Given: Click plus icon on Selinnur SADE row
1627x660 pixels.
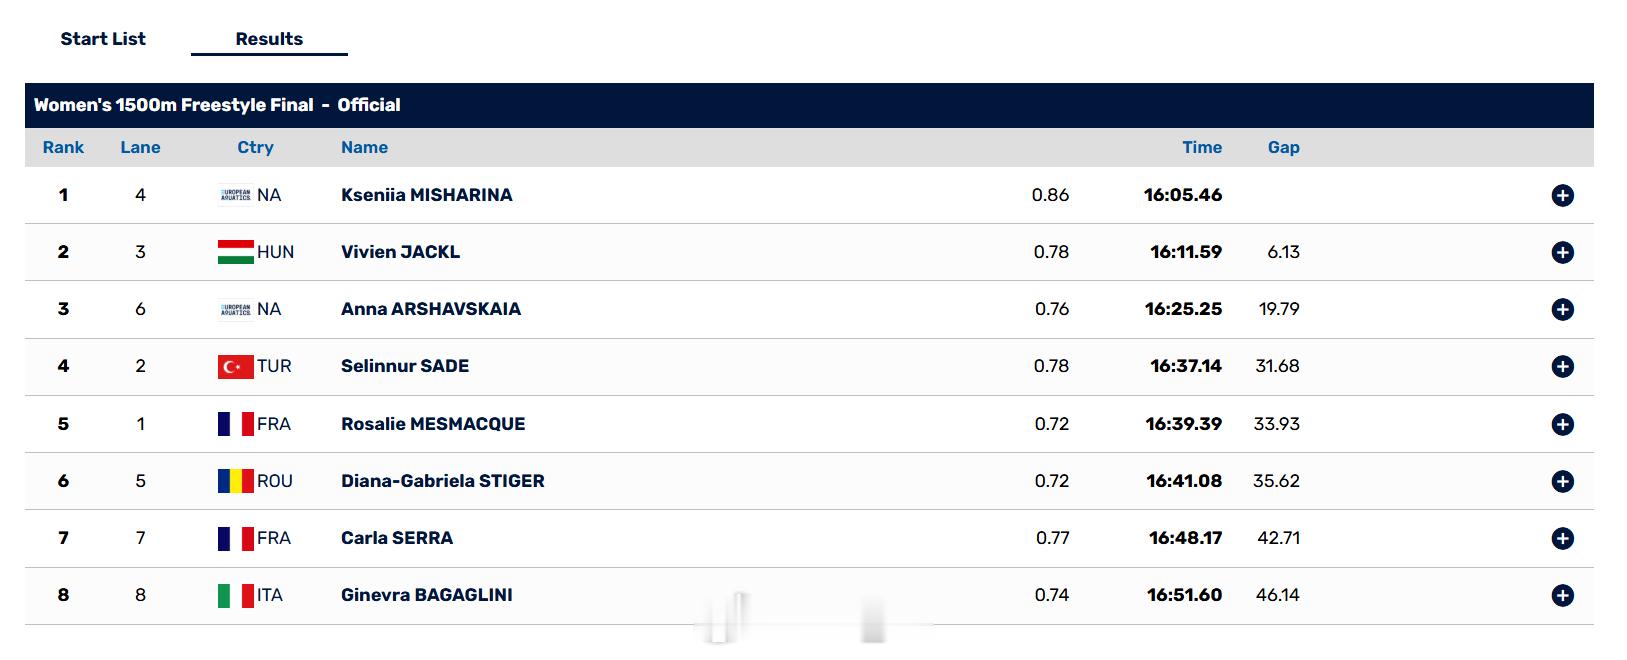Looking at the screenshot, I should coord(1562,367).
